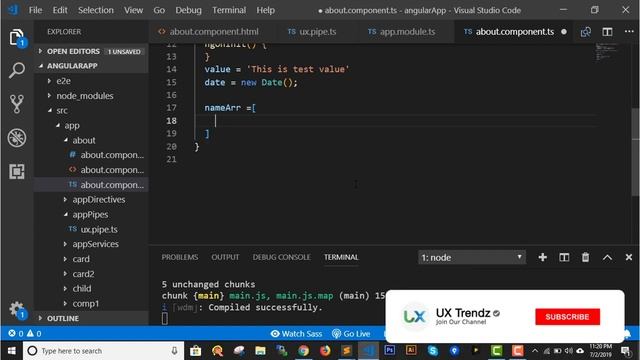Open Photoshop from the taskbar
Screen dimensions: 640x360
click(390, 350)
